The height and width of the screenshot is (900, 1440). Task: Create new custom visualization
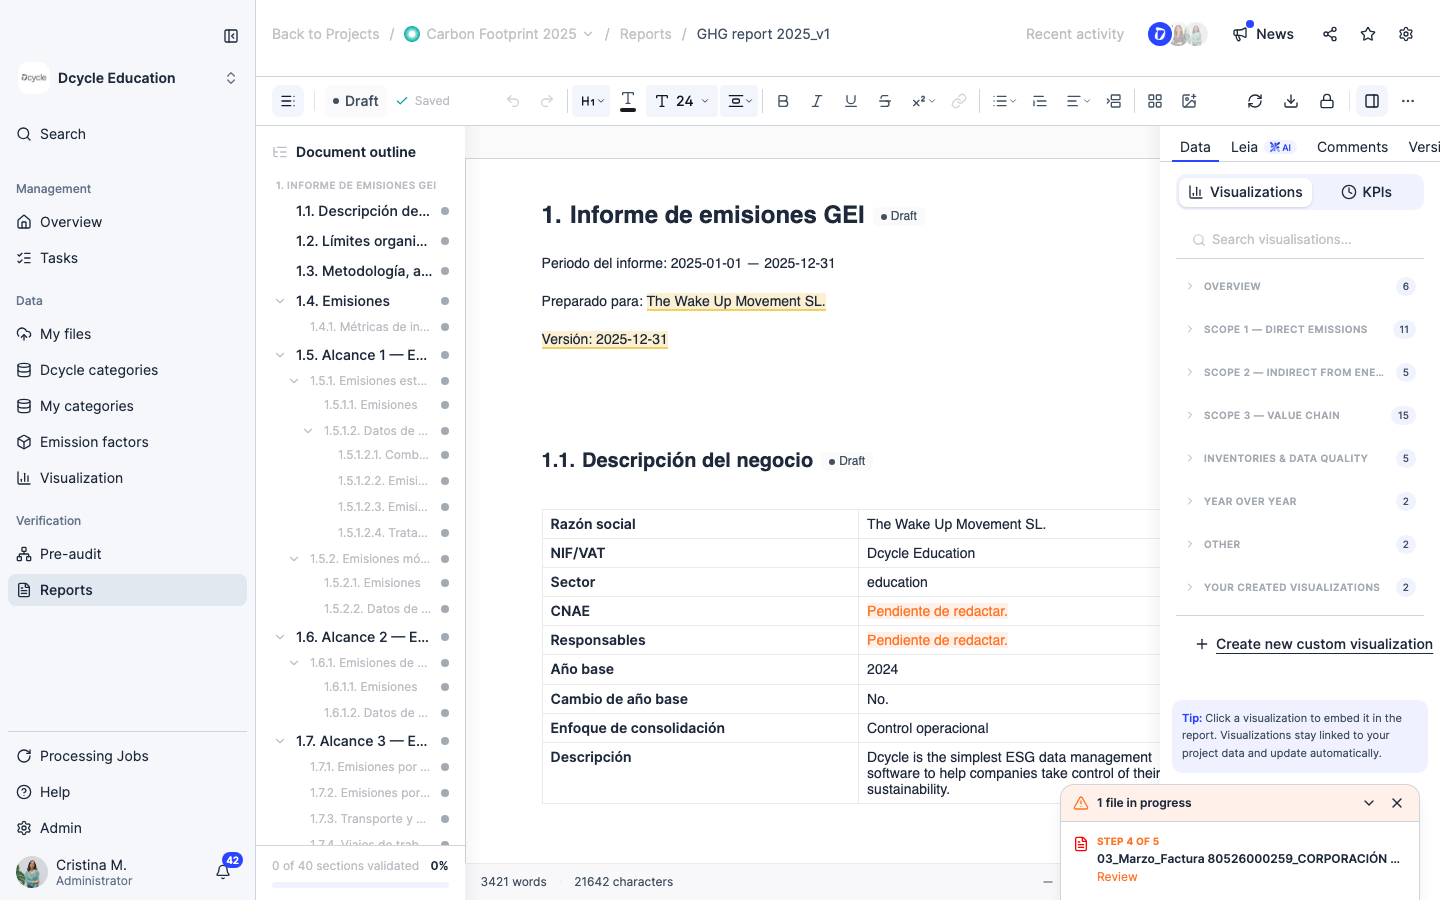(x=1314, y=644)
